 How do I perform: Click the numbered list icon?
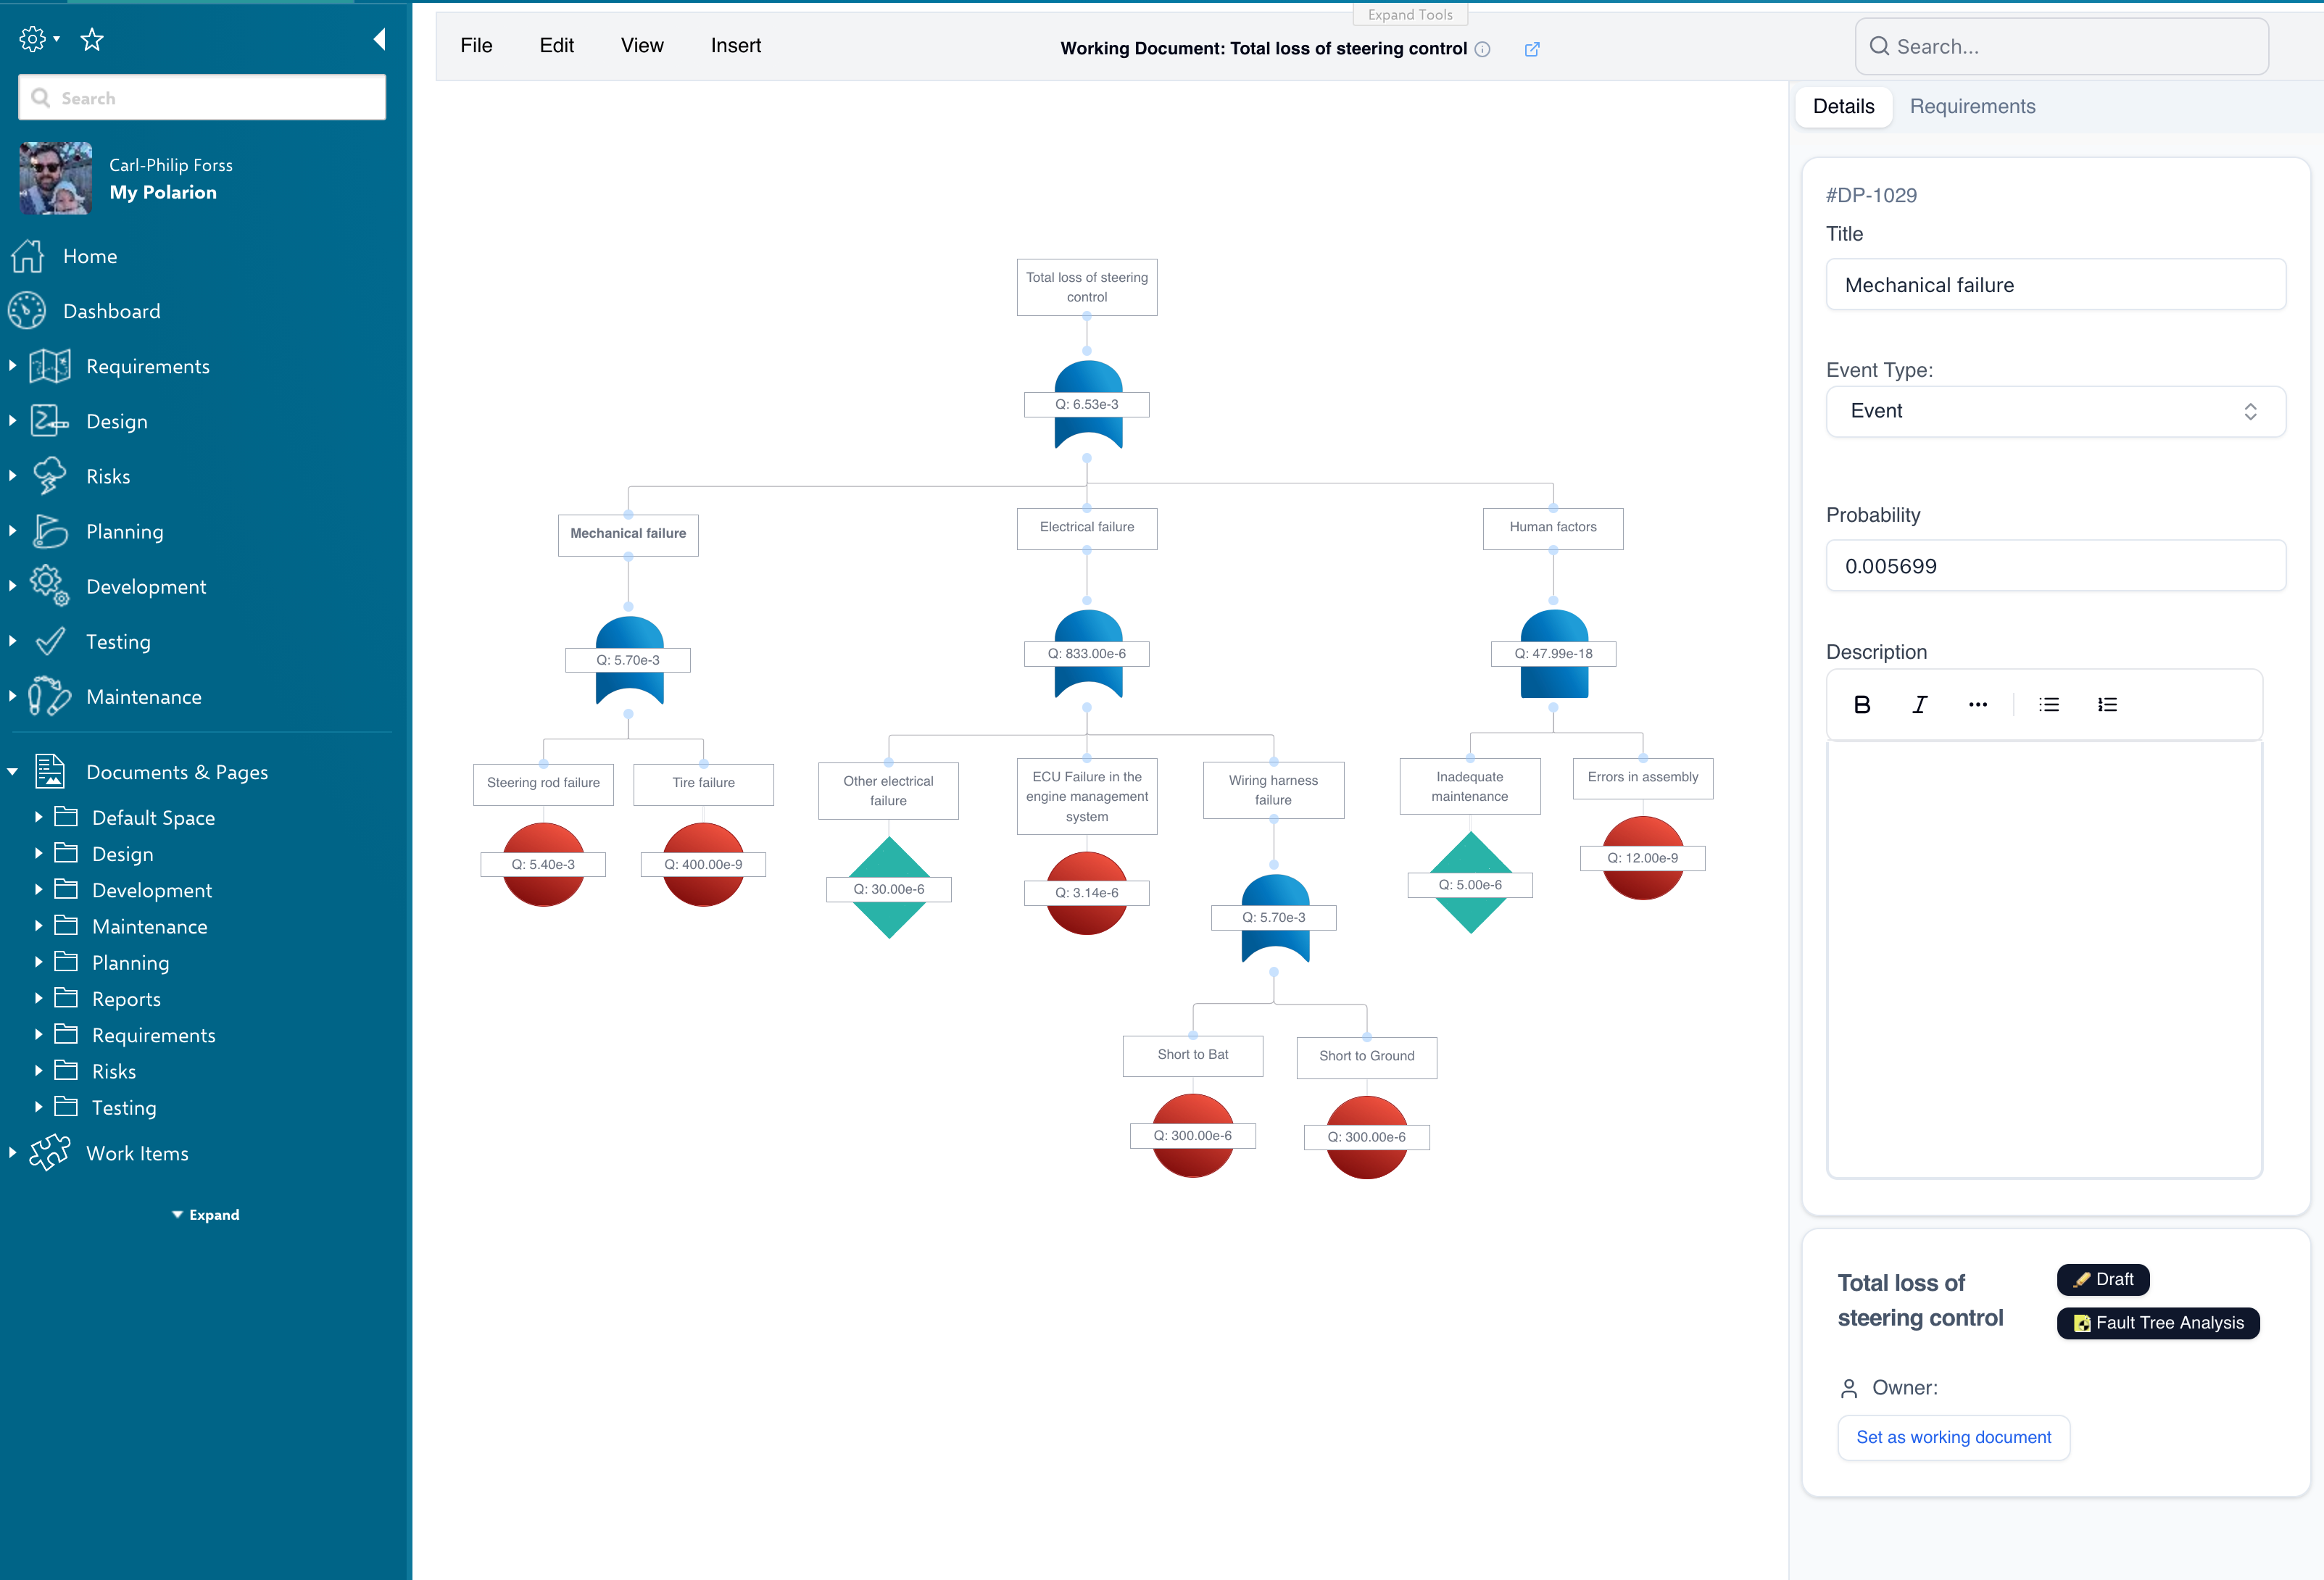(x=2107, y=705)
